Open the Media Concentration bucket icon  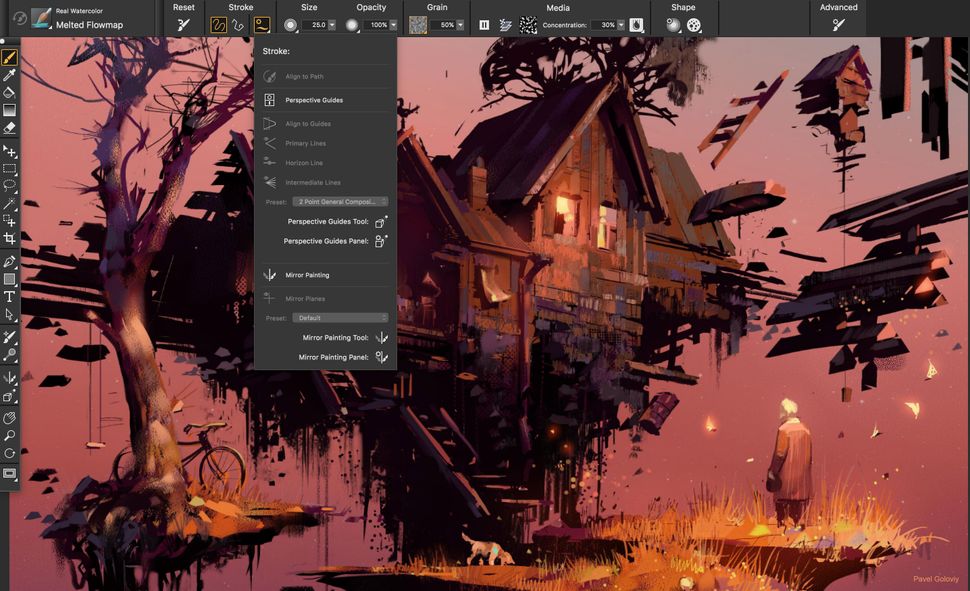[637, 23]
